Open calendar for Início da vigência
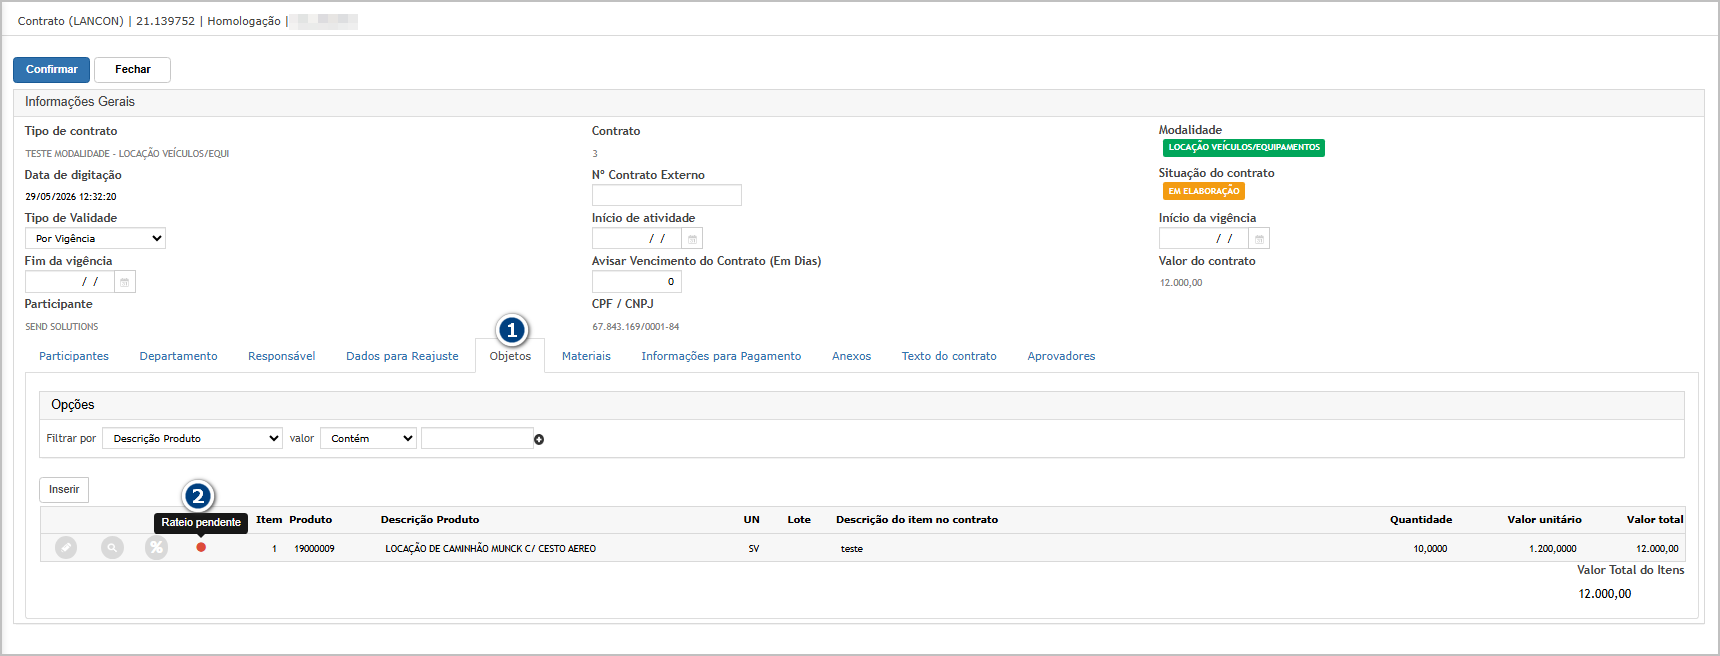Image resolution: width=1720 pixels, height=656 pixels. [1259, 239]
